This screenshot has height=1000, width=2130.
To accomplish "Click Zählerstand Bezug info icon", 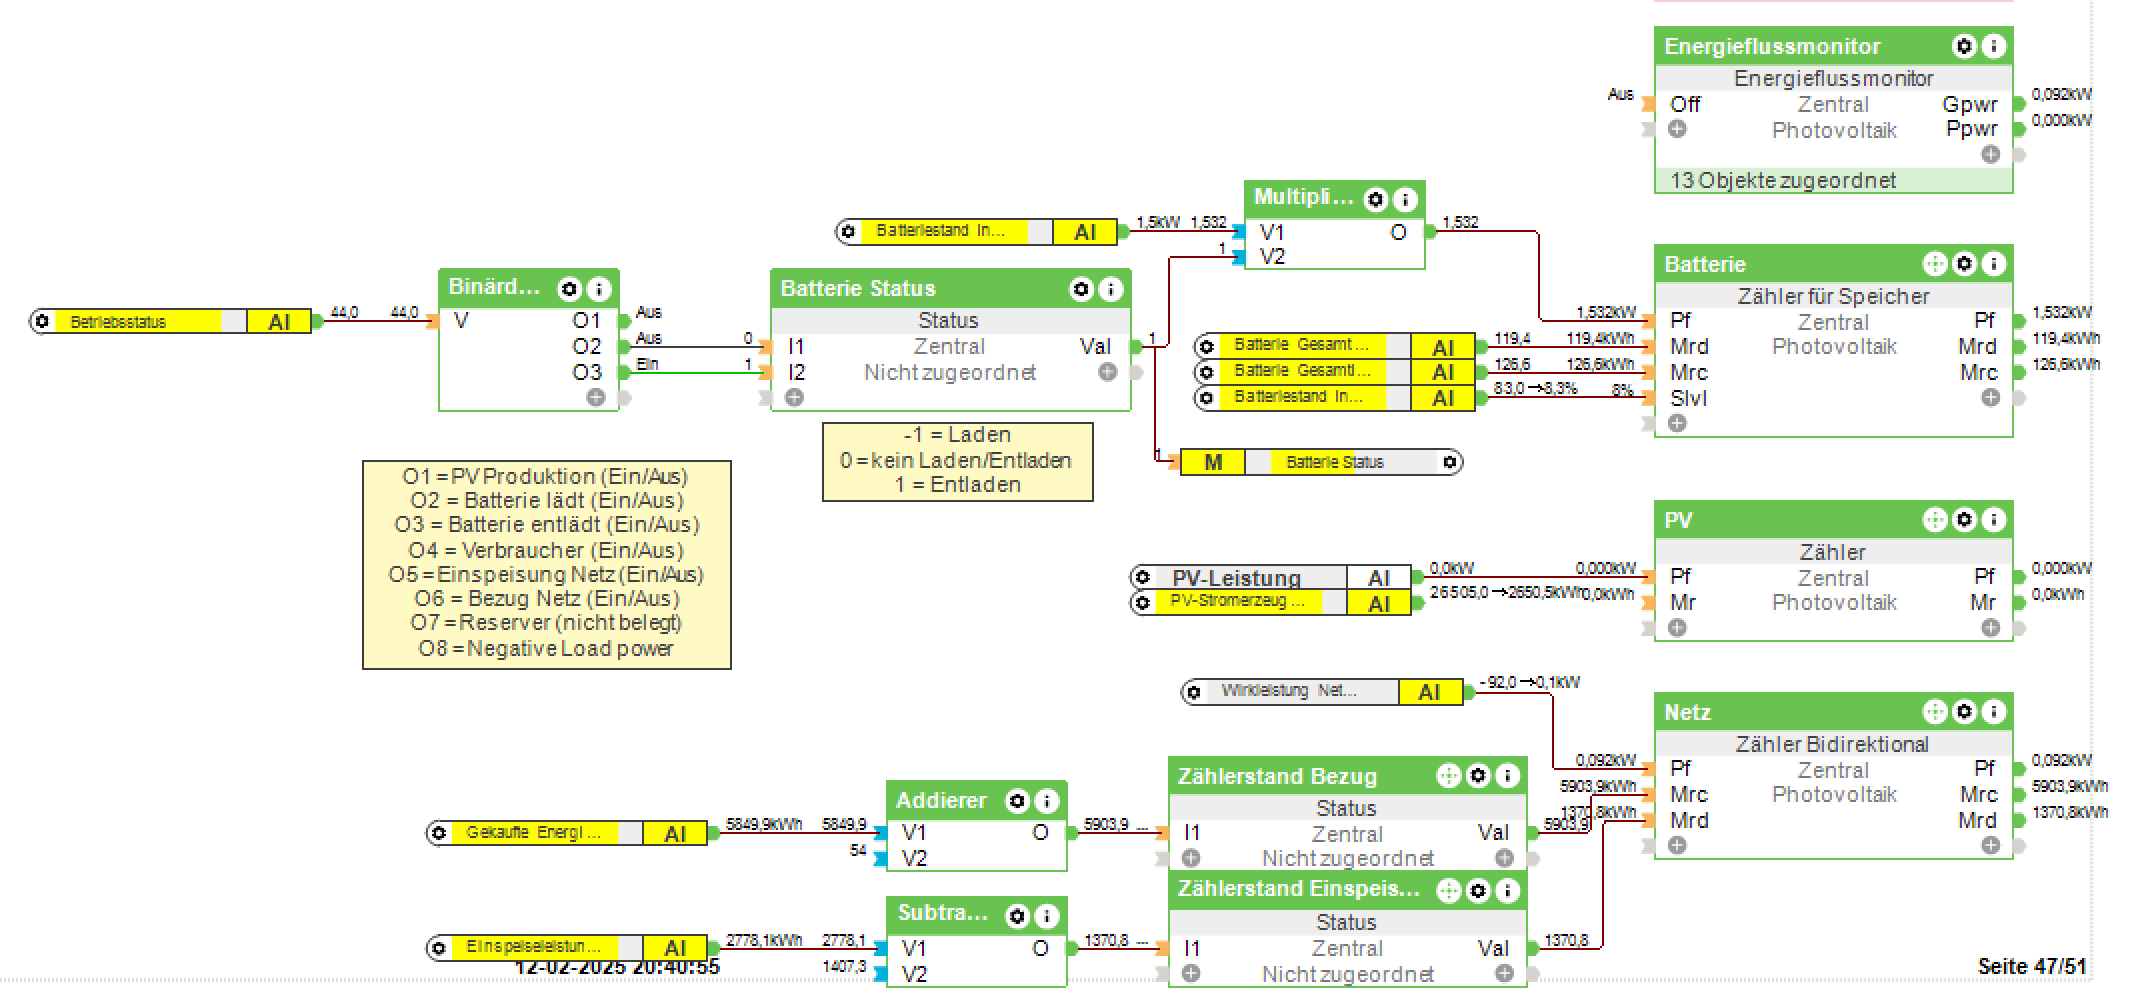I will pos(1507,776).
